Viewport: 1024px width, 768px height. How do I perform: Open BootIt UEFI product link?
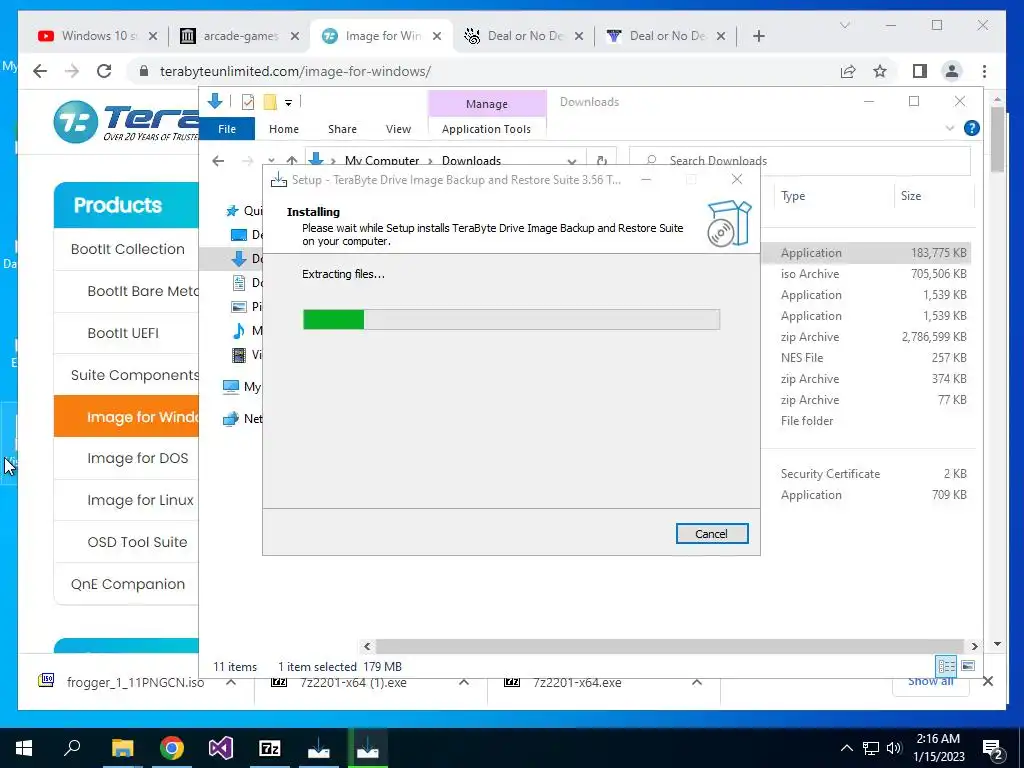pos(123,333)
